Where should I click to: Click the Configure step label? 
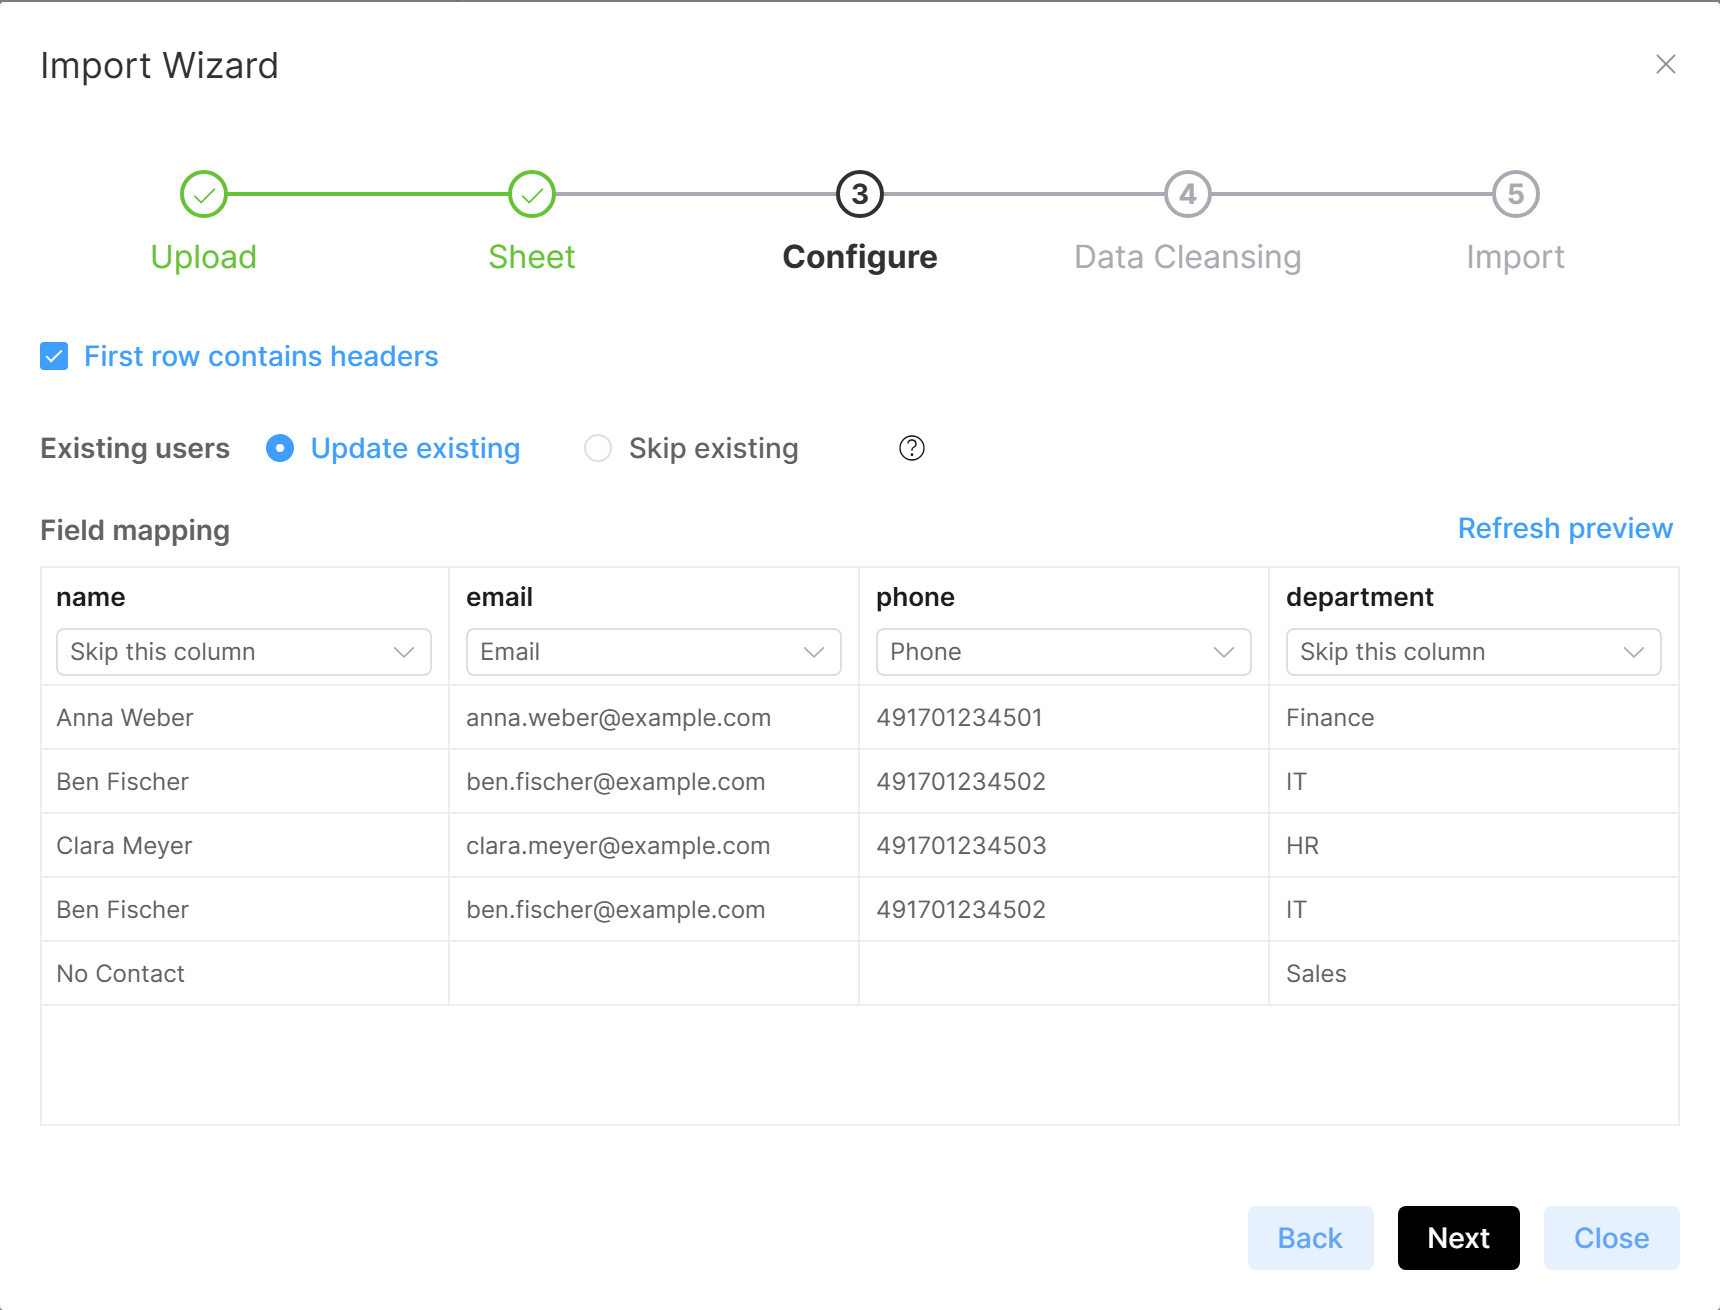coord(860,257)
